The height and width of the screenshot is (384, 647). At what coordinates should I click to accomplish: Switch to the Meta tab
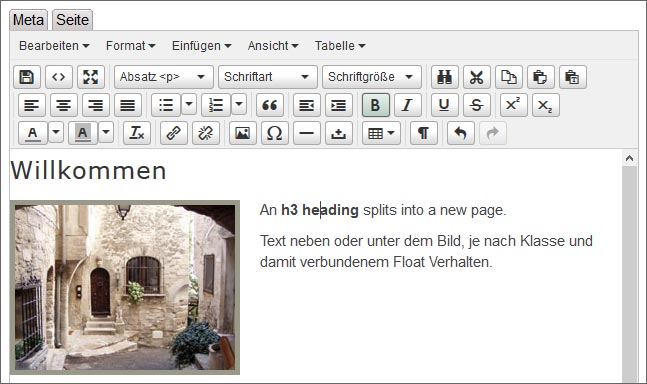28,20
